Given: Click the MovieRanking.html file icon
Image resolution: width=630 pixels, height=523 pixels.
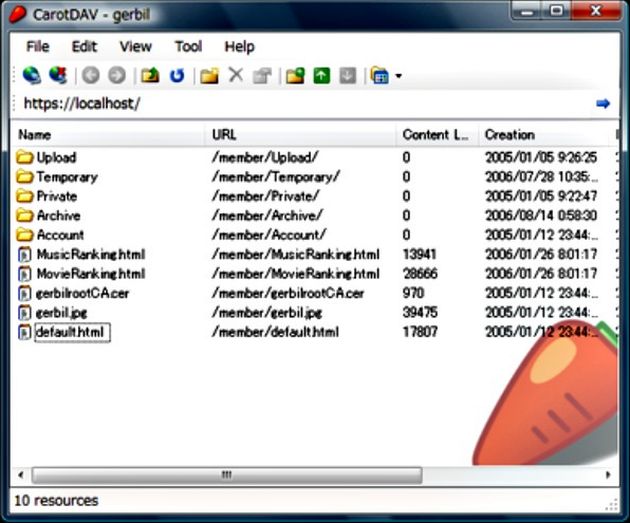Looking at the screenshot, I should 25,274.
